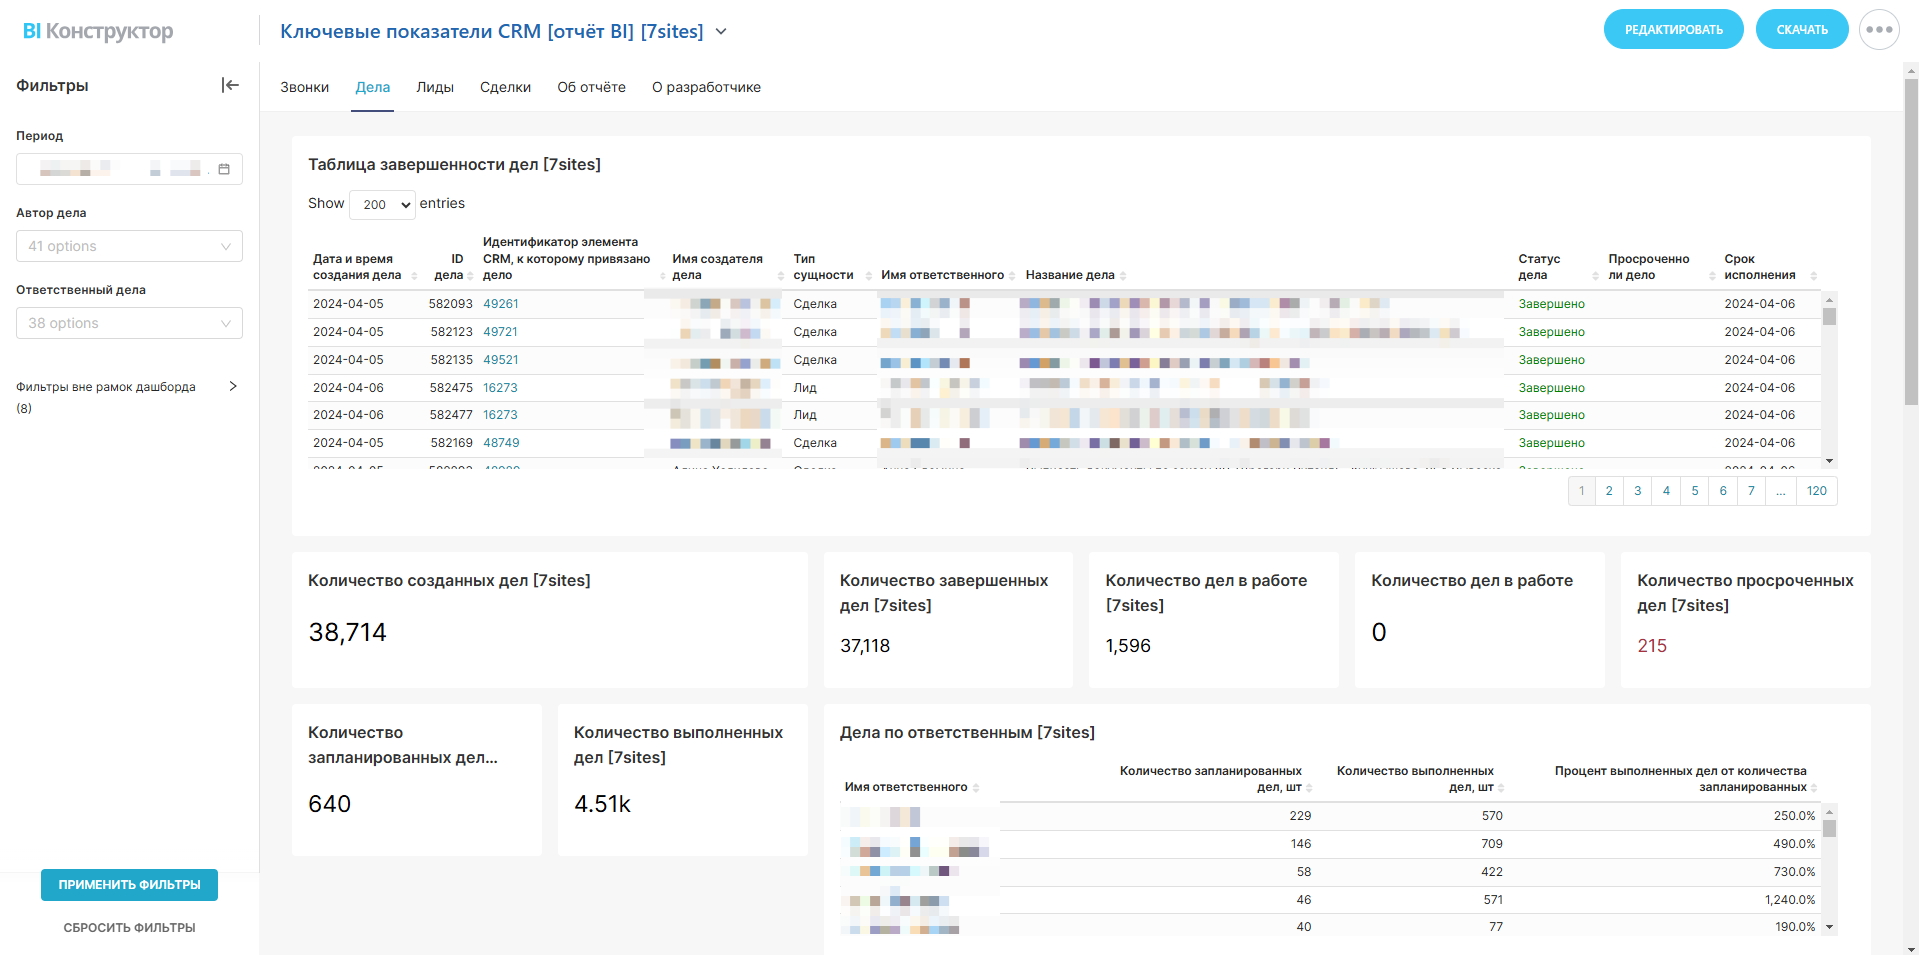
Task: Open the Автор дела dropdown
Action: point(129,246)
